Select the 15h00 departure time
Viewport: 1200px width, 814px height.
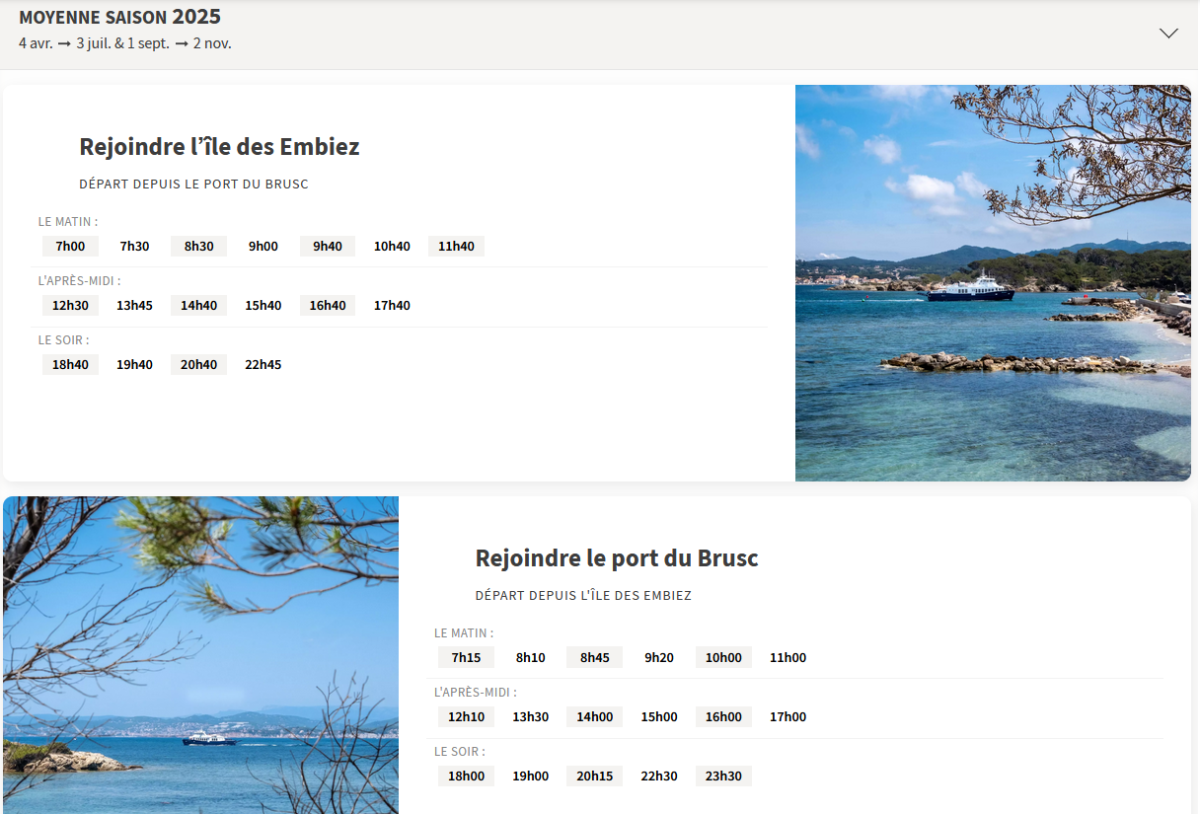[x=659, y=716]
